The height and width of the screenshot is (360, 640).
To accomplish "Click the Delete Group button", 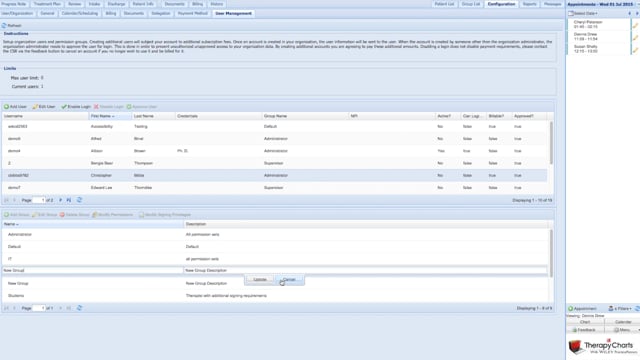I will (x=74, y=215).
